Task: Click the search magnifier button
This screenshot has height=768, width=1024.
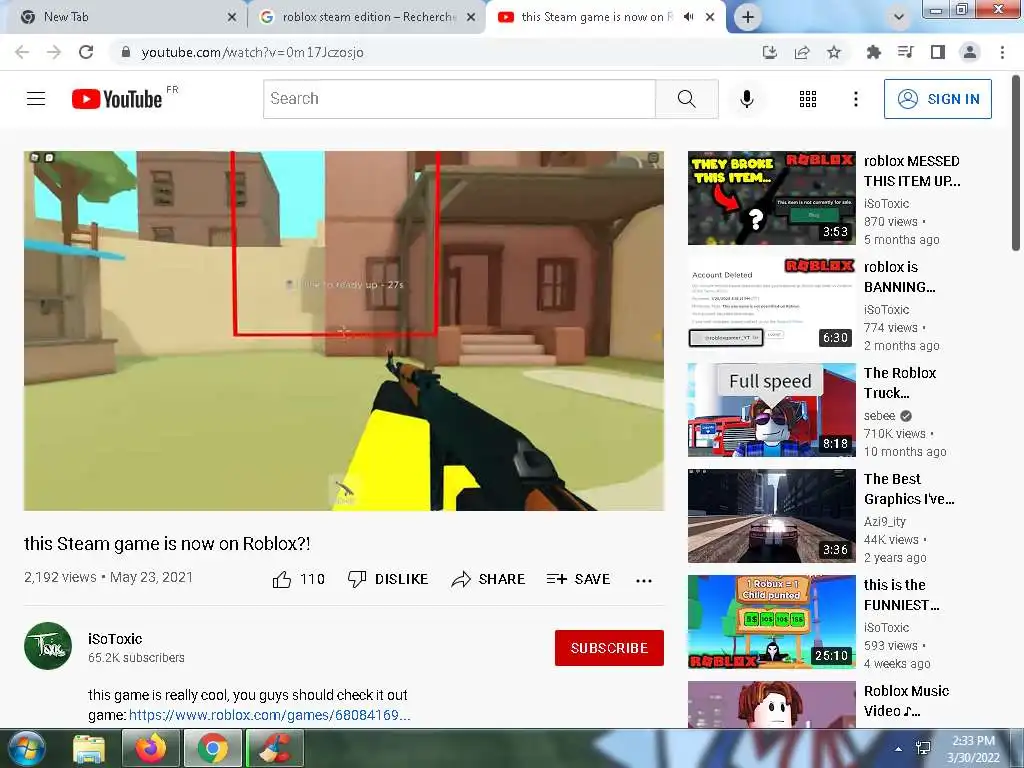Action: [686, 99]
